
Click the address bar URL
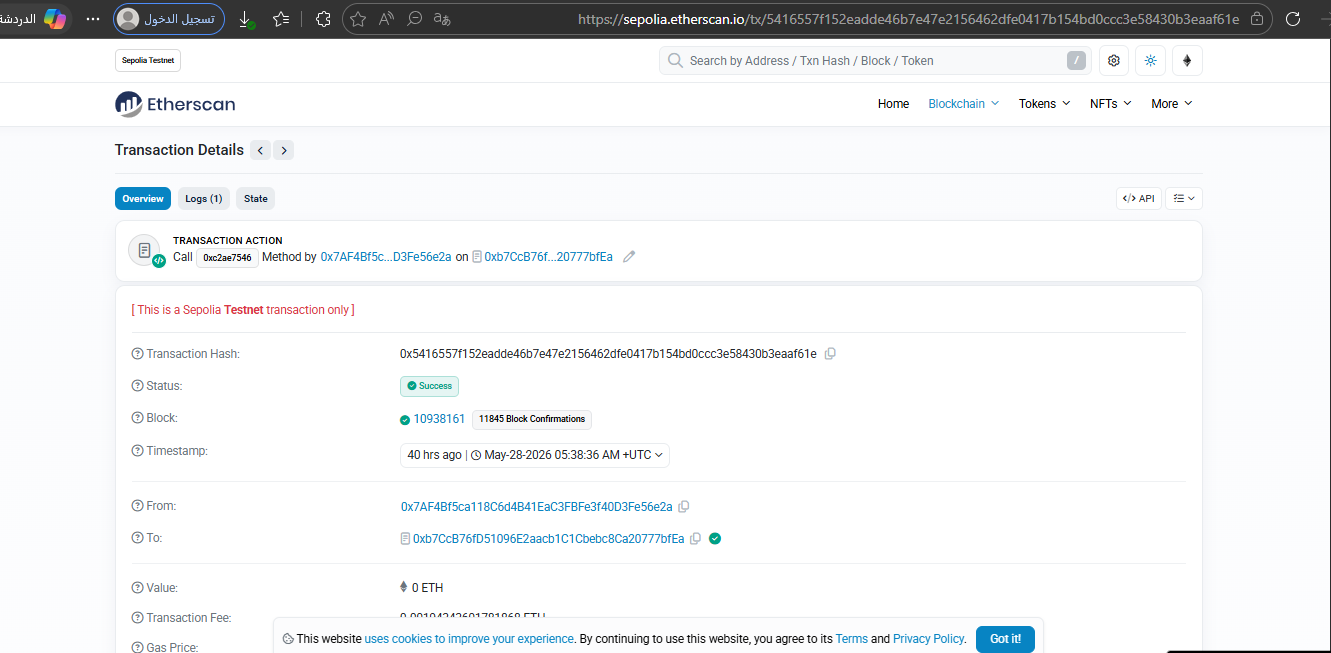click(909, 19)
